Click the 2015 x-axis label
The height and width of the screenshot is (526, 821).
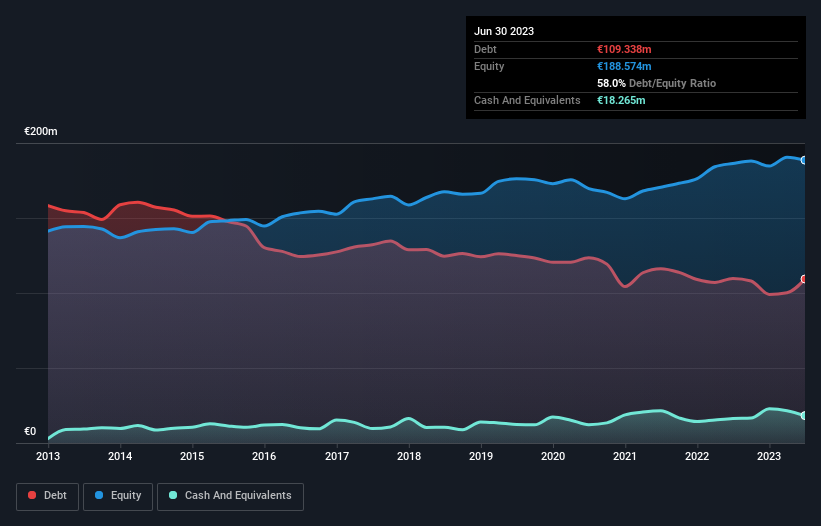pos(192,456)
